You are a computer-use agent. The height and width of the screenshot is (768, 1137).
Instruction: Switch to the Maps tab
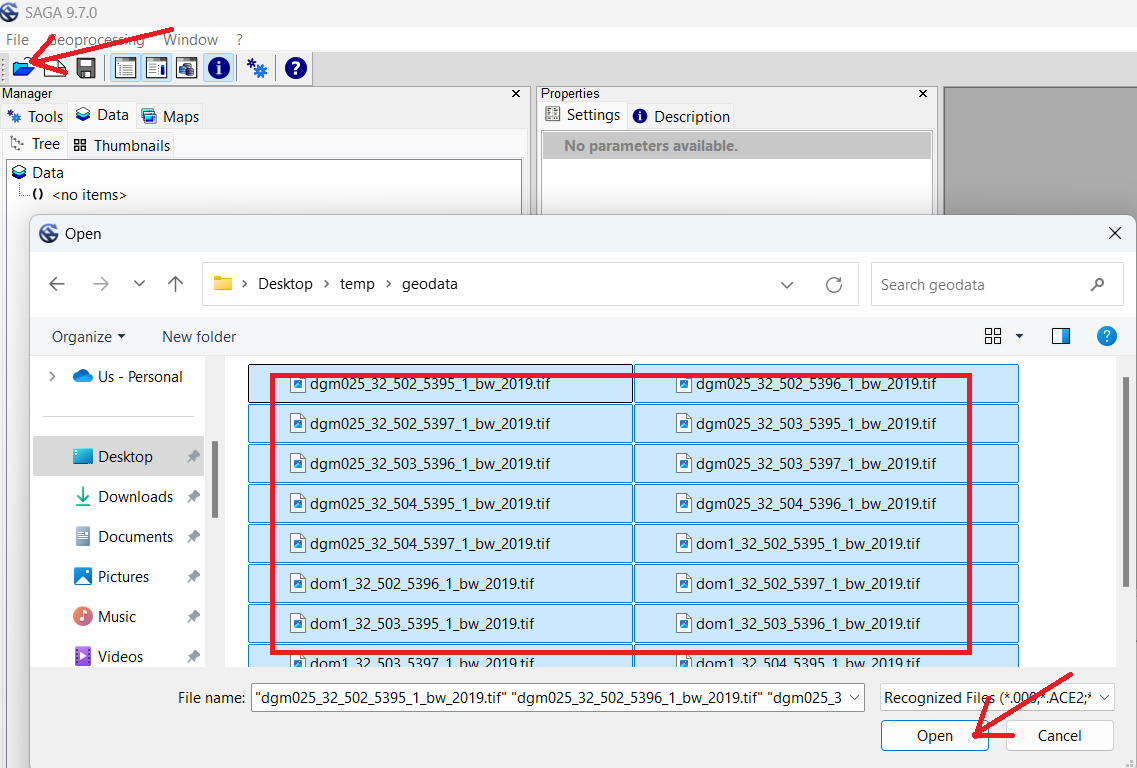pos(170,117)
